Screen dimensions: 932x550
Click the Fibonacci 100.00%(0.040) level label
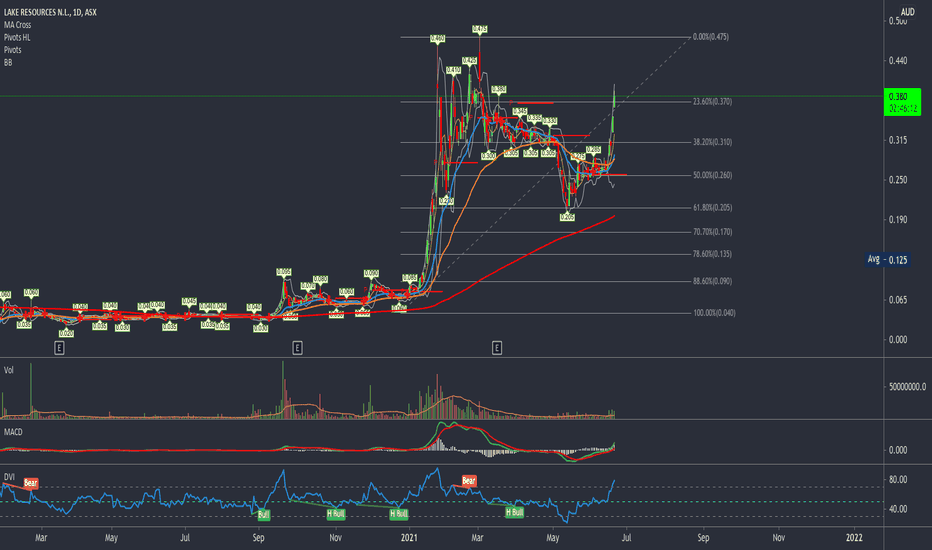coord(714,313)
